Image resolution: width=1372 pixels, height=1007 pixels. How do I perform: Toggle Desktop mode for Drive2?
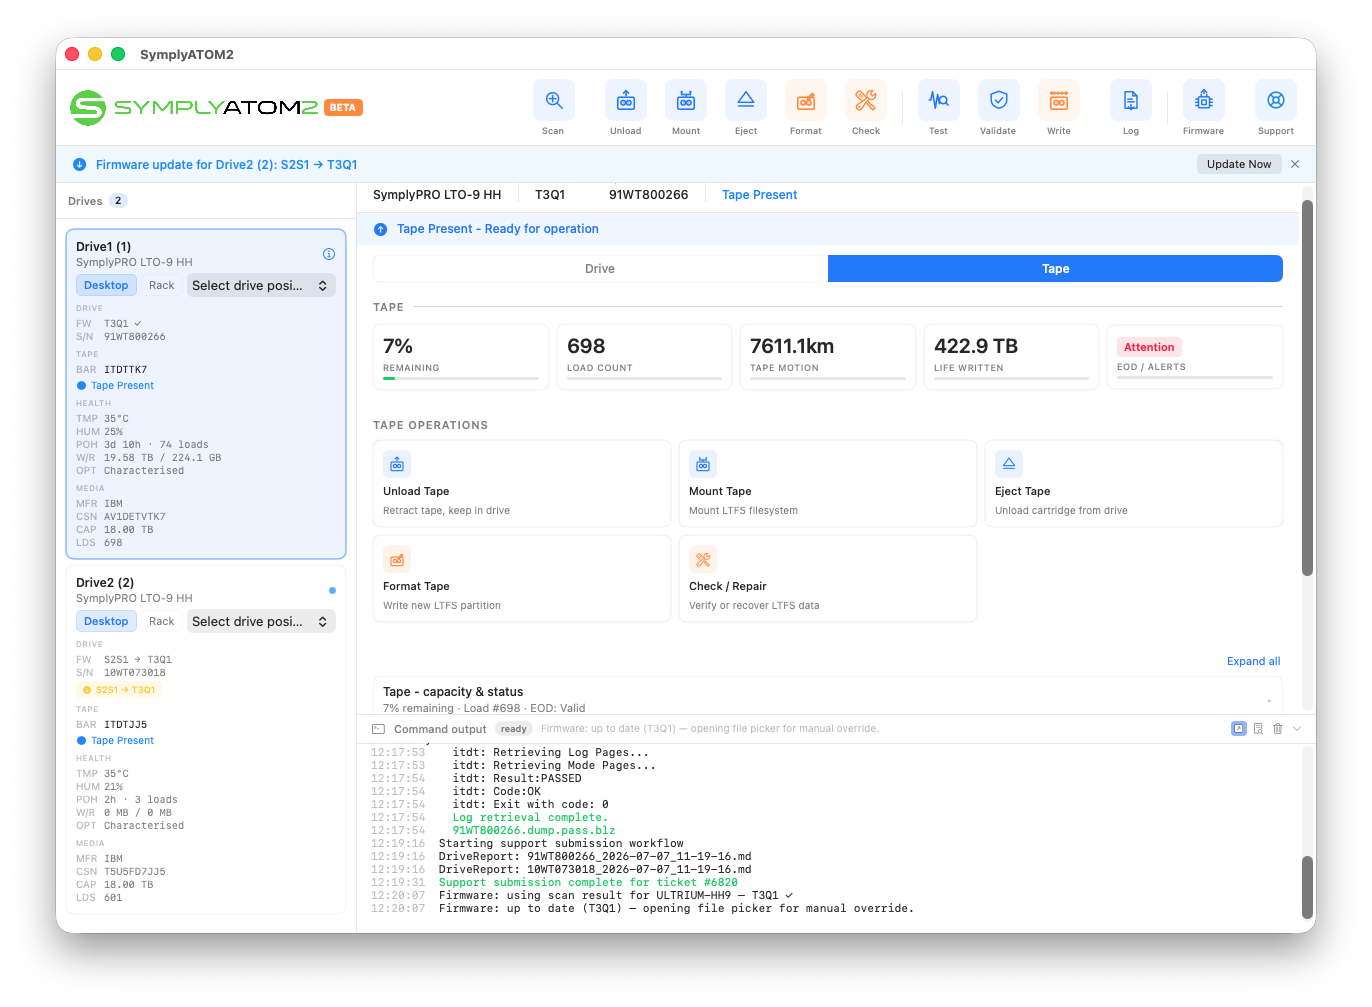(x=106, y=621)
